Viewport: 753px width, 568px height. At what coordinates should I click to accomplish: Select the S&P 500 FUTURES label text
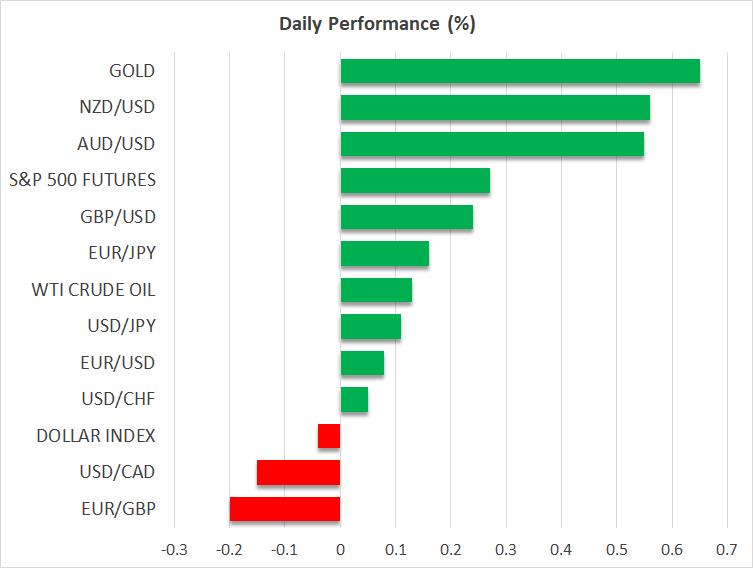pos(95,181)
